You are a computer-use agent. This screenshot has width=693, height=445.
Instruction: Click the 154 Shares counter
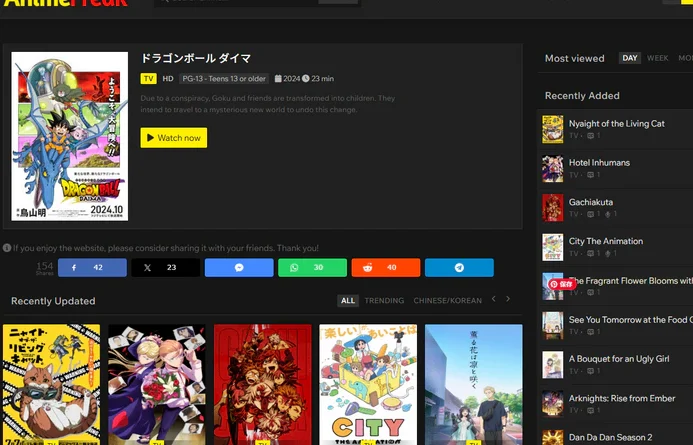tap(45, 268)
